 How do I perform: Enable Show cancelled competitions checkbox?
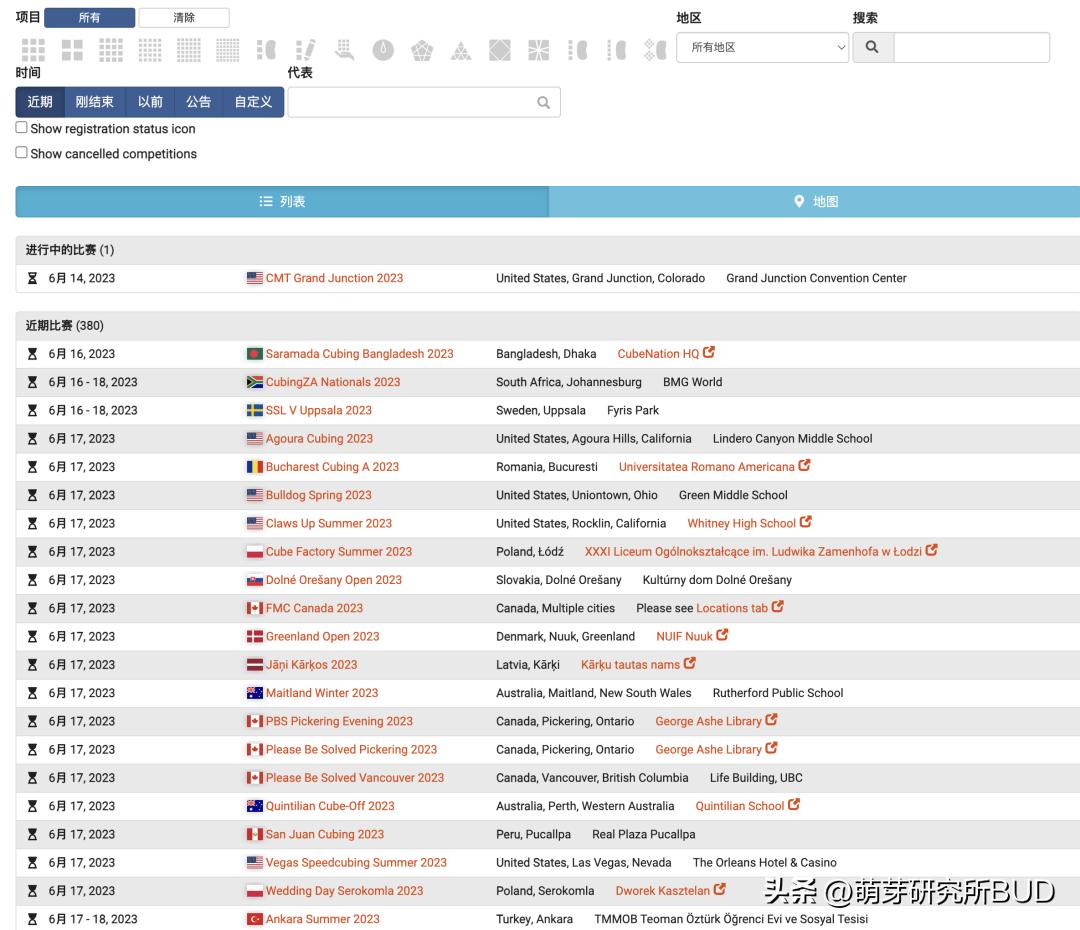(22, 153)
